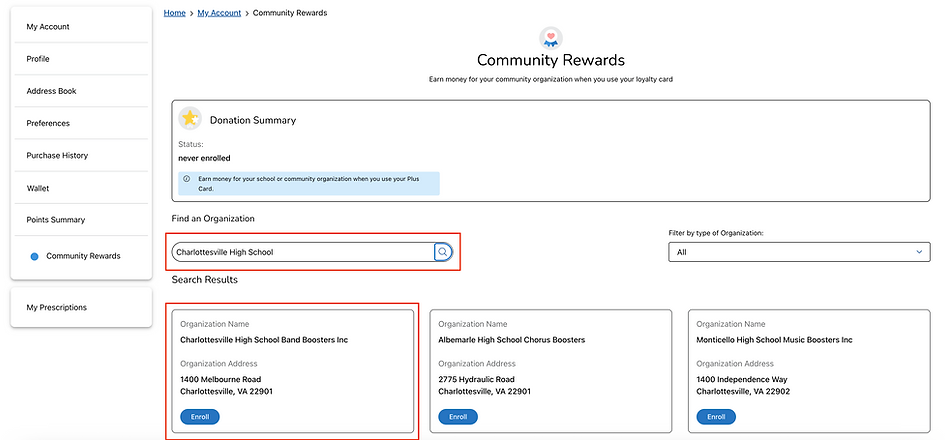Click the Community Rewards ribbon badge icon

(x=550, y=38)
